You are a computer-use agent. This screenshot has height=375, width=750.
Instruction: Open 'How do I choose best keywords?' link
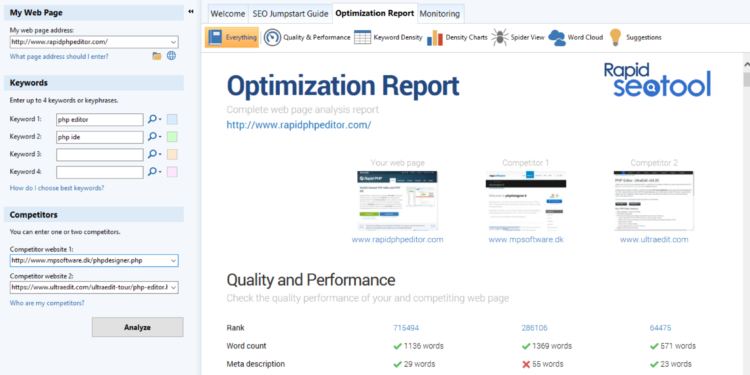(57, 188)
